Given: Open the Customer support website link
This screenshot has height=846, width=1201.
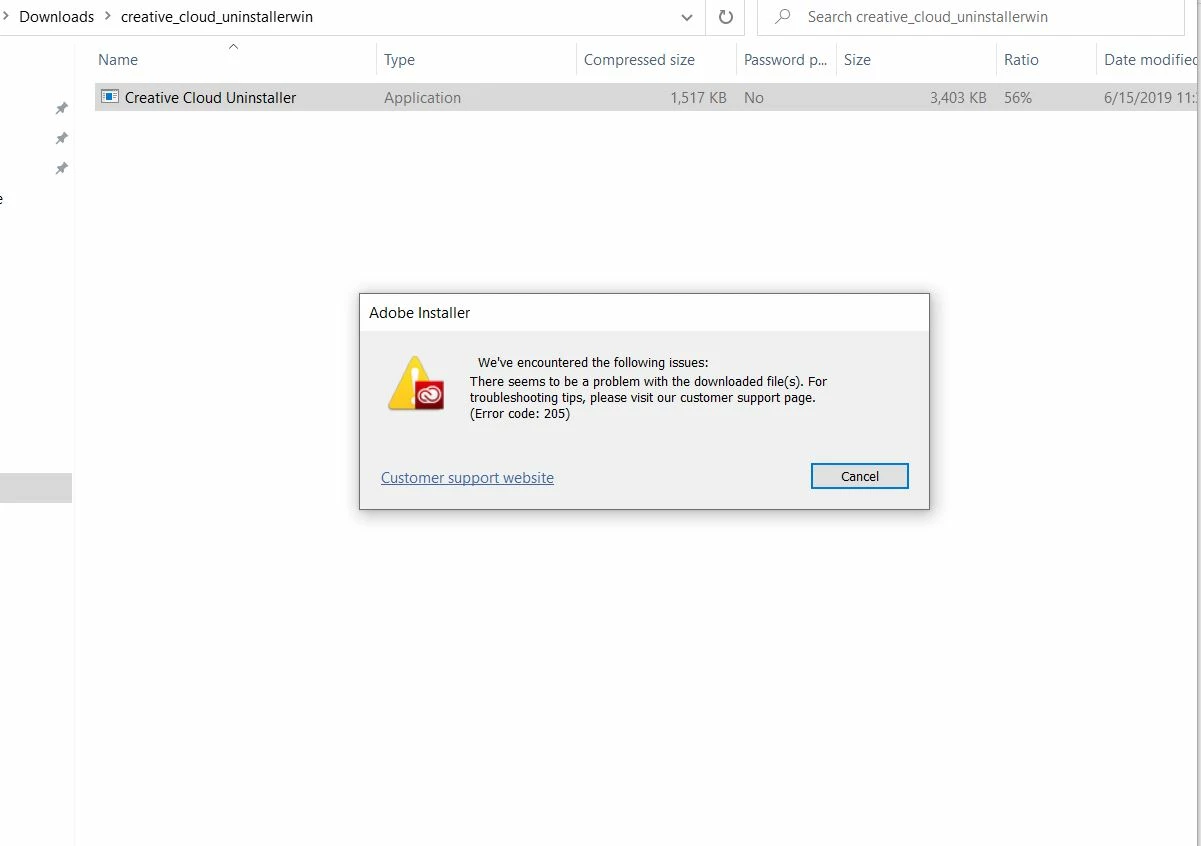Looking at the screenshot, I should [x=467, y=478].
